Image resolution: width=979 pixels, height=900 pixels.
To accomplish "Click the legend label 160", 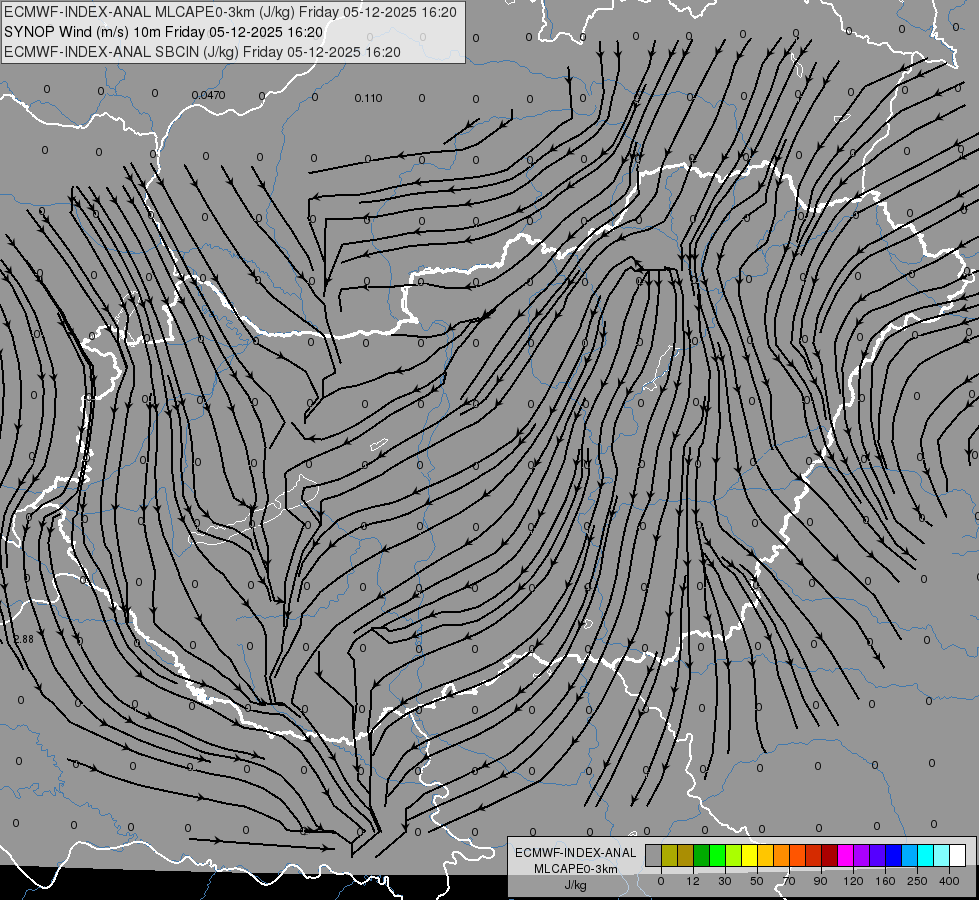I will point(885,881).
